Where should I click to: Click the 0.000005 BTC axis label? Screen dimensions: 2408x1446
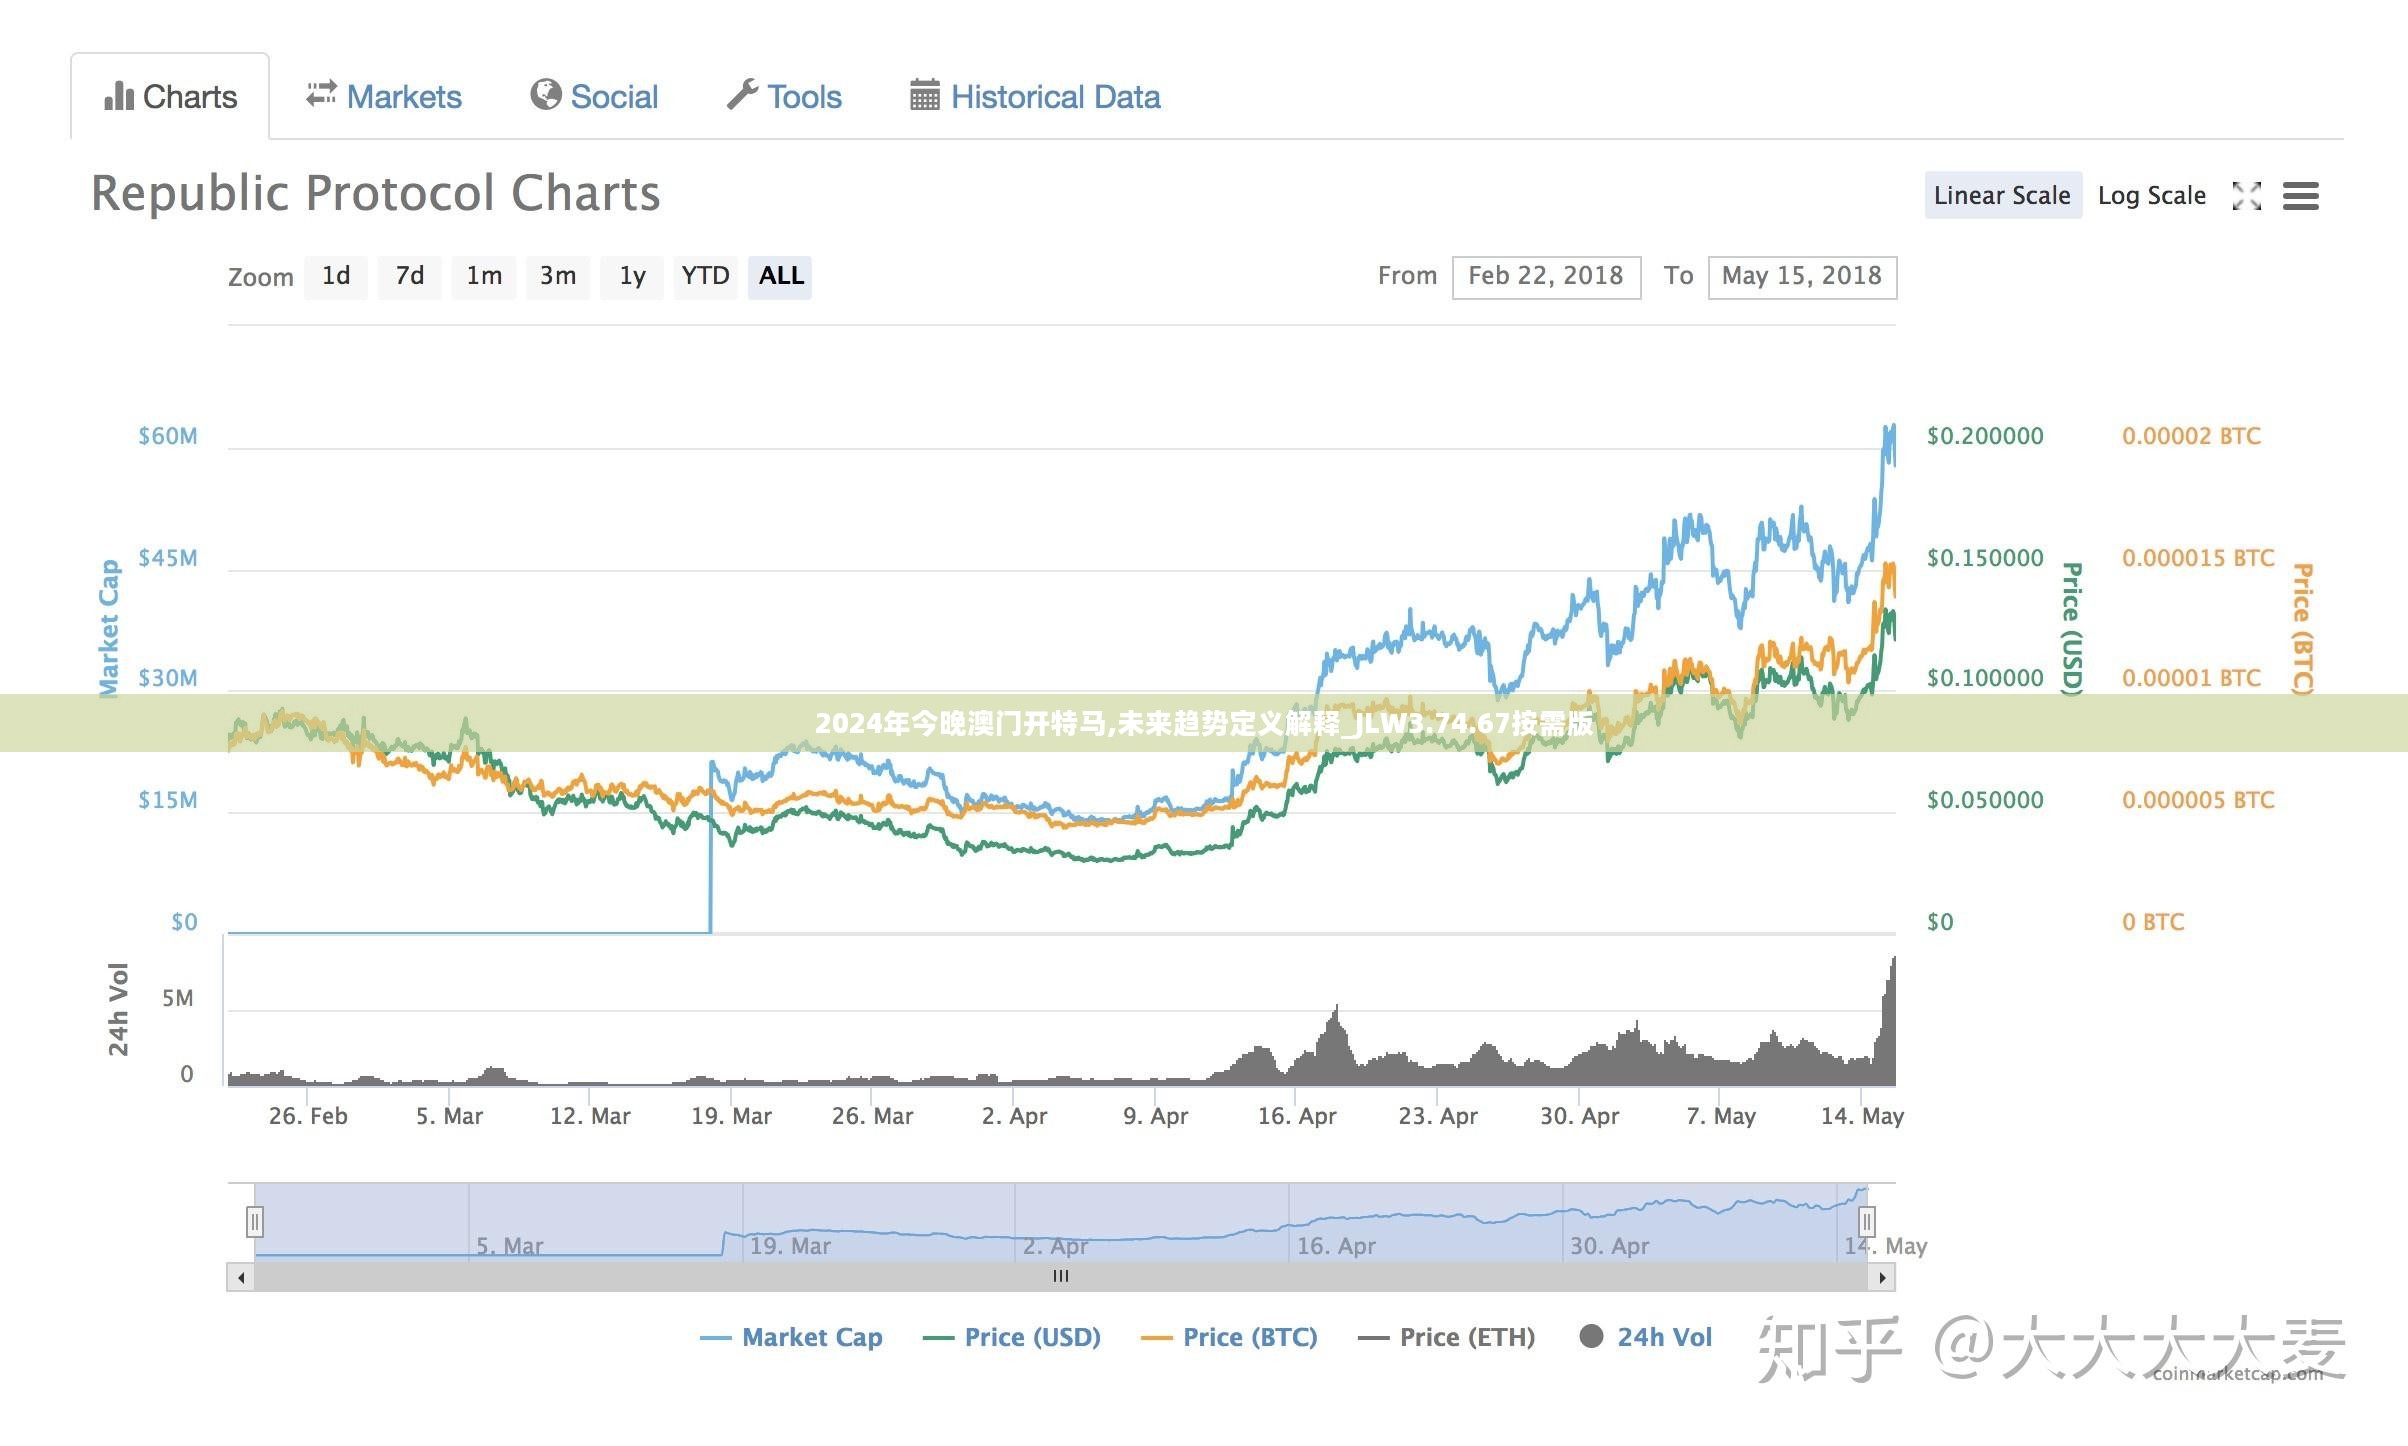point(2198,800)
